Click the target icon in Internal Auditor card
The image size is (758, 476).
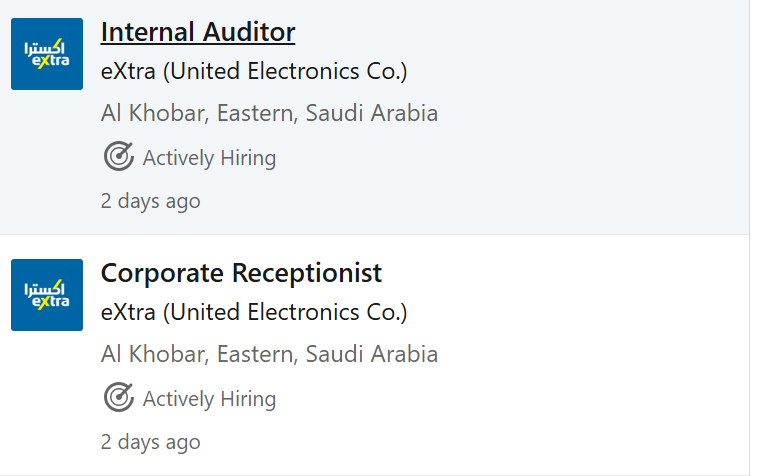click(118, 156)
